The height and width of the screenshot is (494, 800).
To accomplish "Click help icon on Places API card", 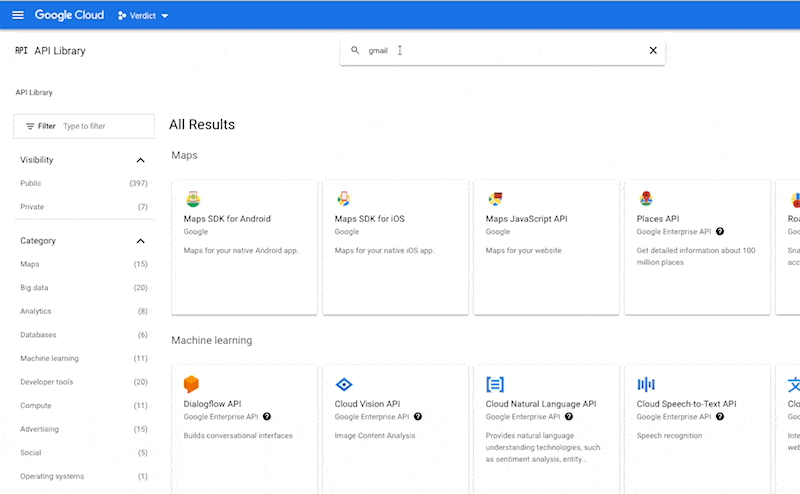I will (x=719, y=232).
